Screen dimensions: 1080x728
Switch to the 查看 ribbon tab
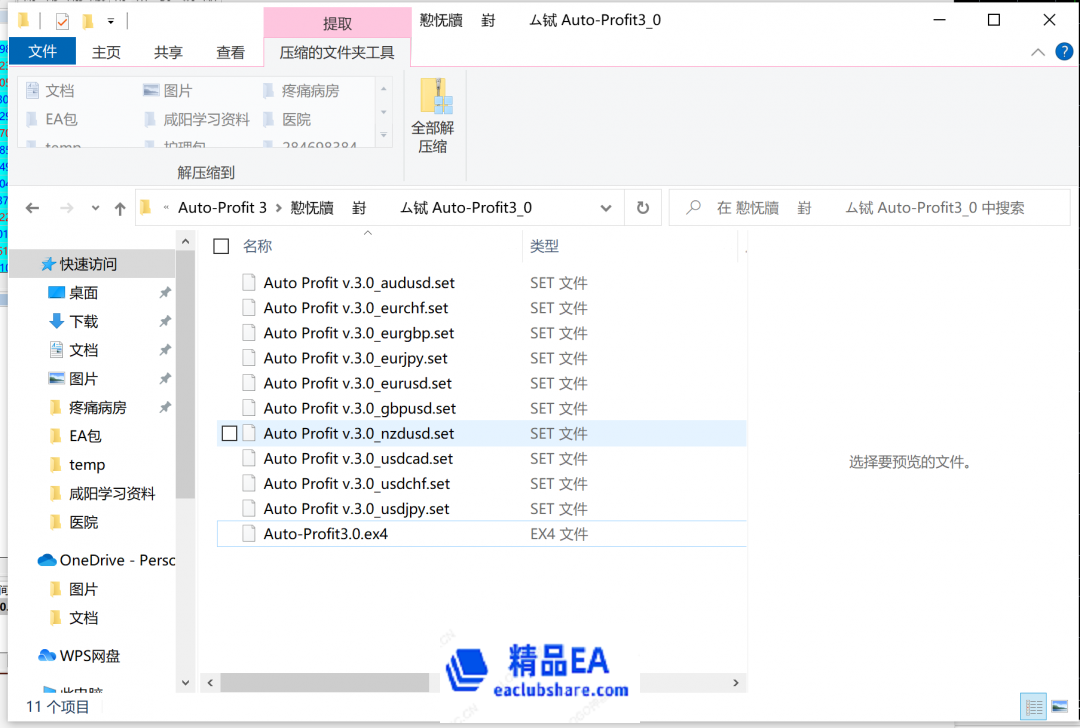click(x=230, y=52)
